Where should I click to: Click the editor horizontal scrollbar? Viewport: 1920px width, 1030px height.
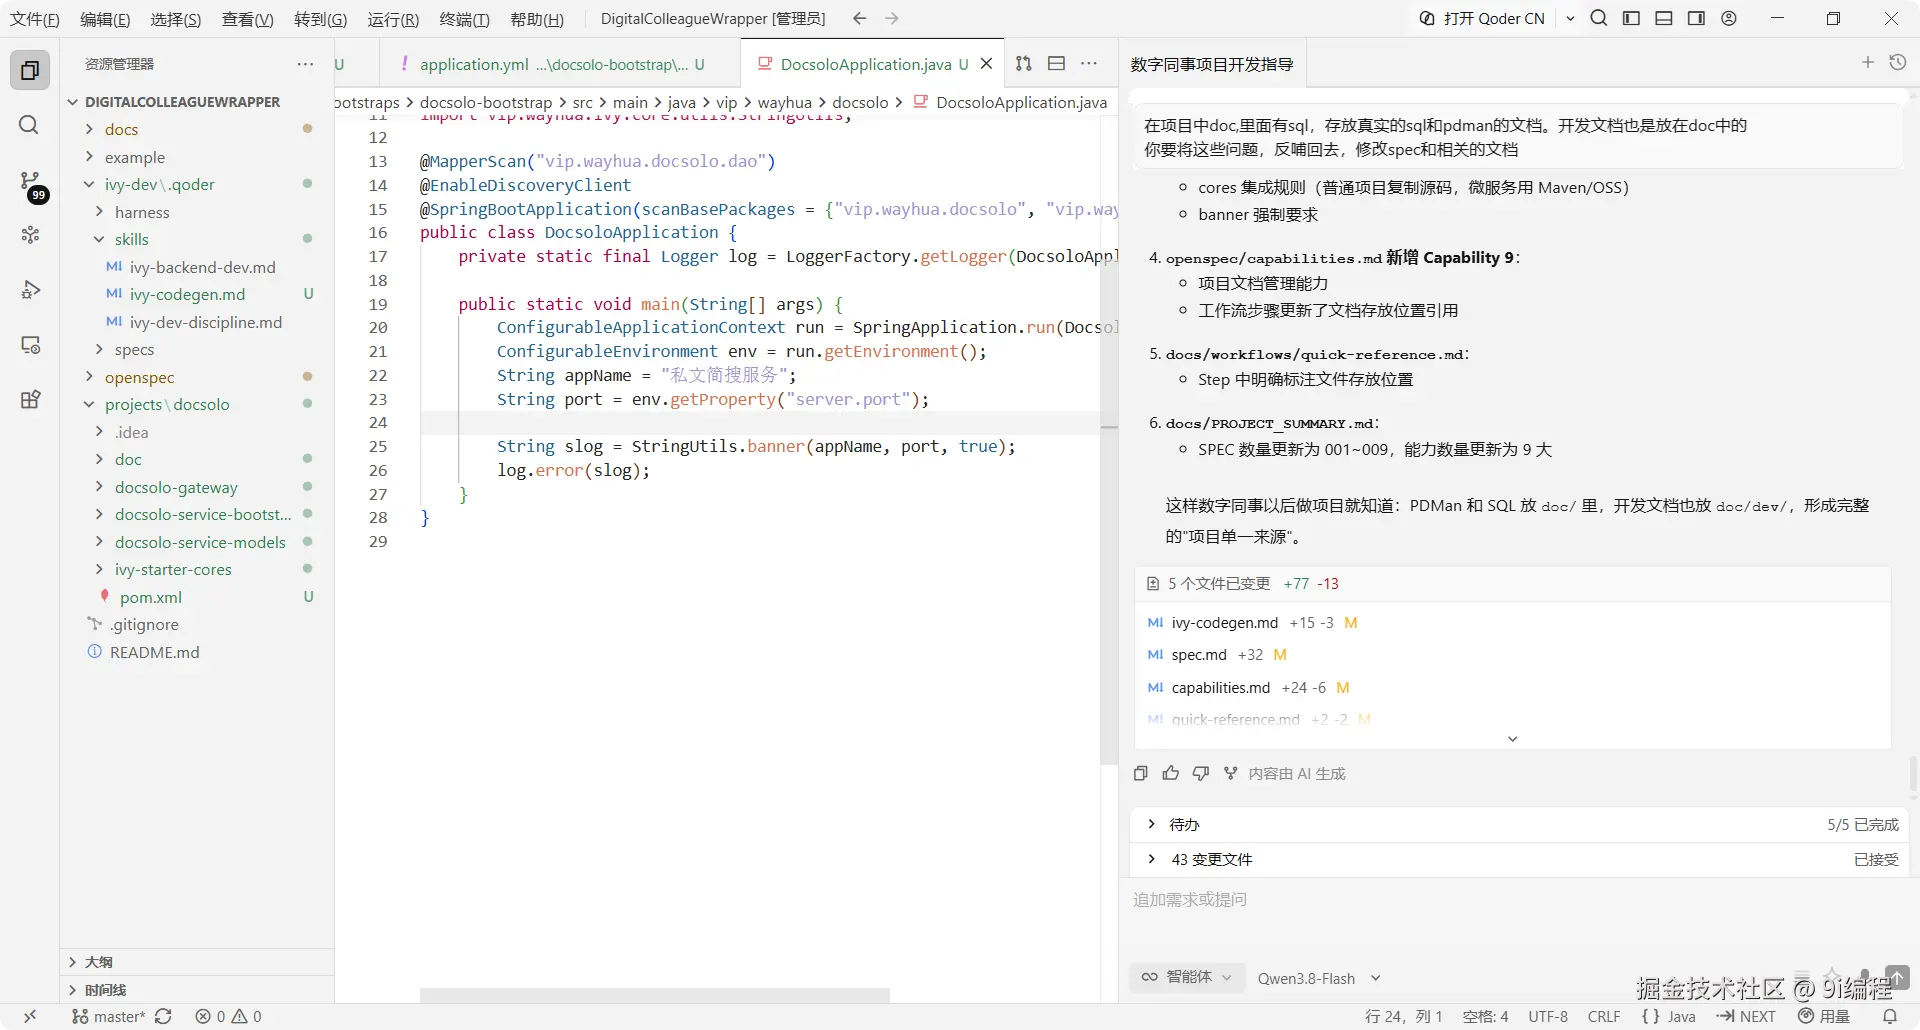654,995
